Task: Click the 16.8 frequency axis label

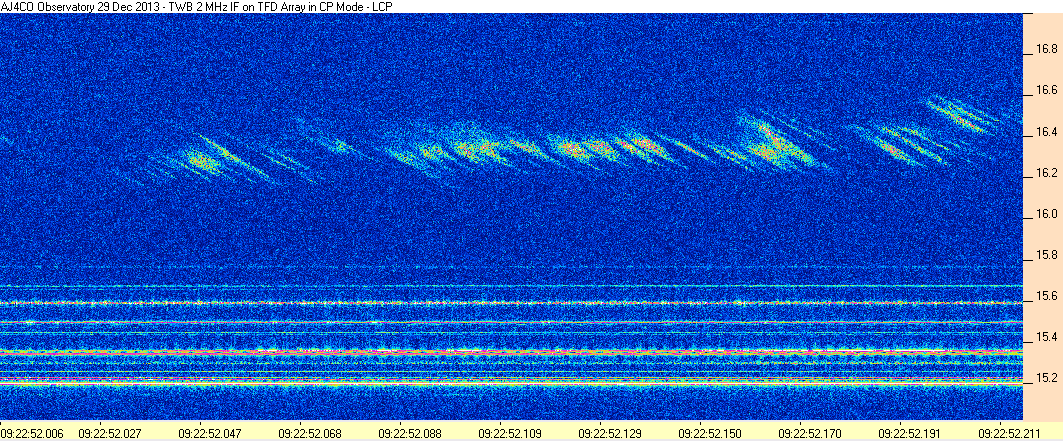Action: coord(1046,49)
